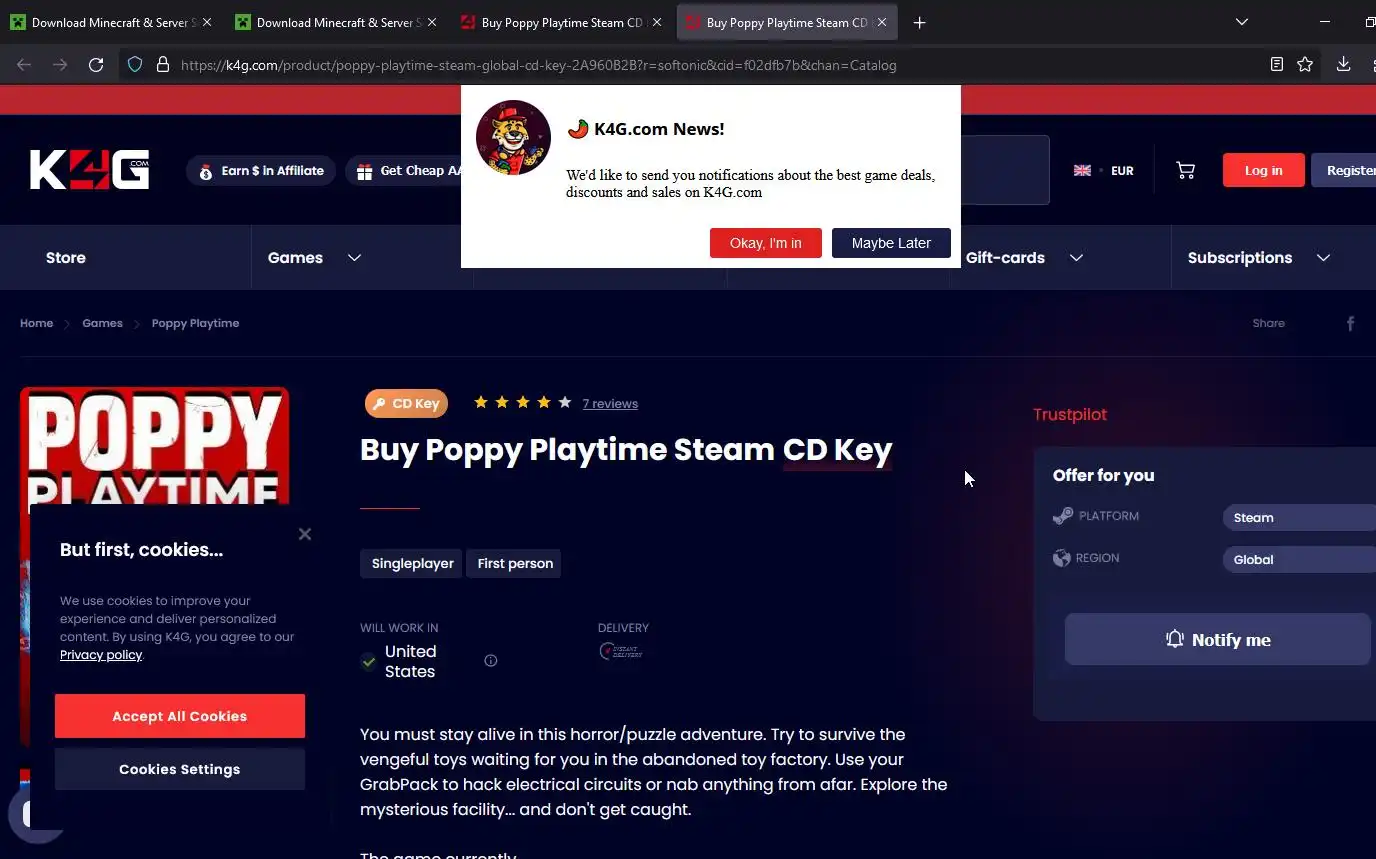This screenshot has height=859, width=1376.
Task: Click Get Cheap AAA button
Action: (x=404, y=171)
